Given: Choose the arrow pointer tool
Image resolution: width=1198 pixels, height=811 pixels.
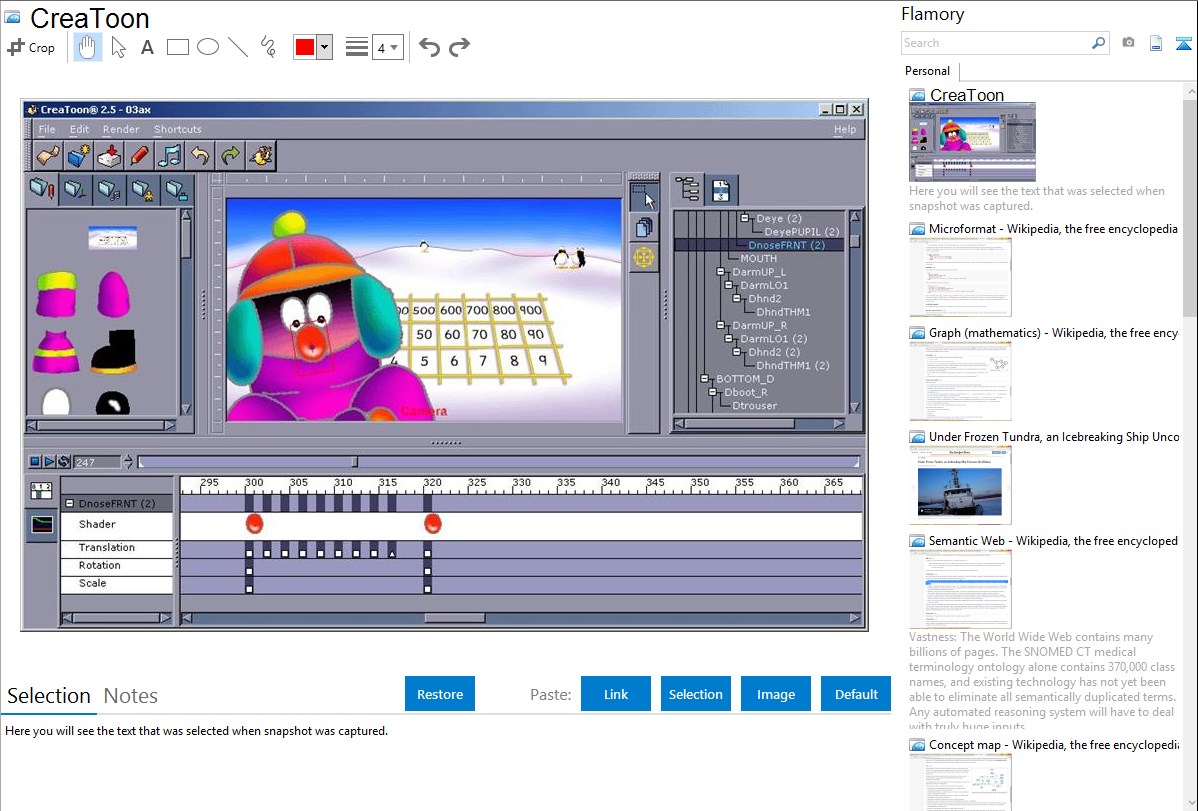Looking at the screenshot, I should click(x=118, y=47).
